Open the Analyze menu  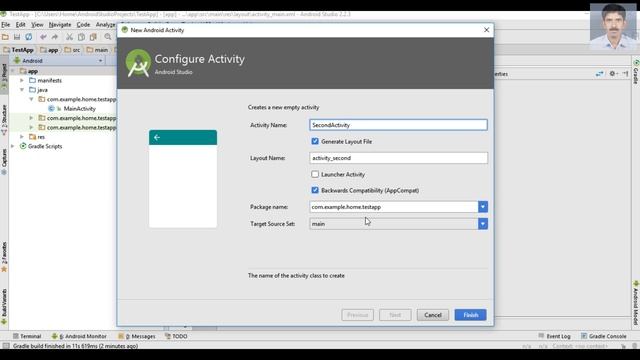point(105,25)
